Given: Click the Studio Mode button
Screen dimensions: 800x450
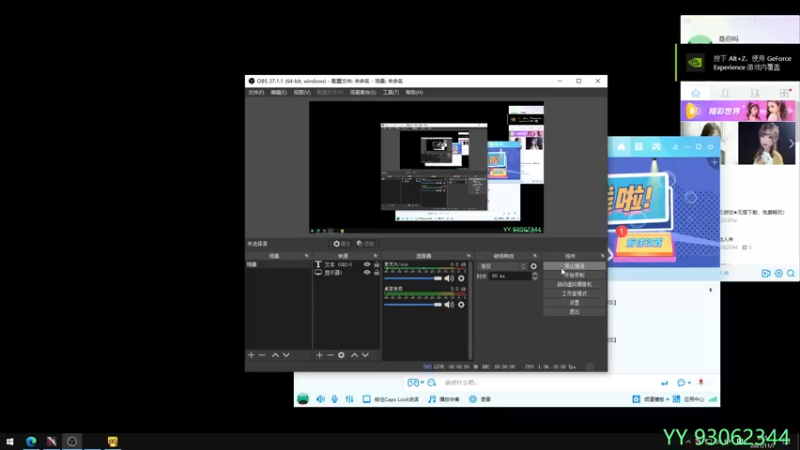Looking at the screenshot, I should click(x=574, y=293).
